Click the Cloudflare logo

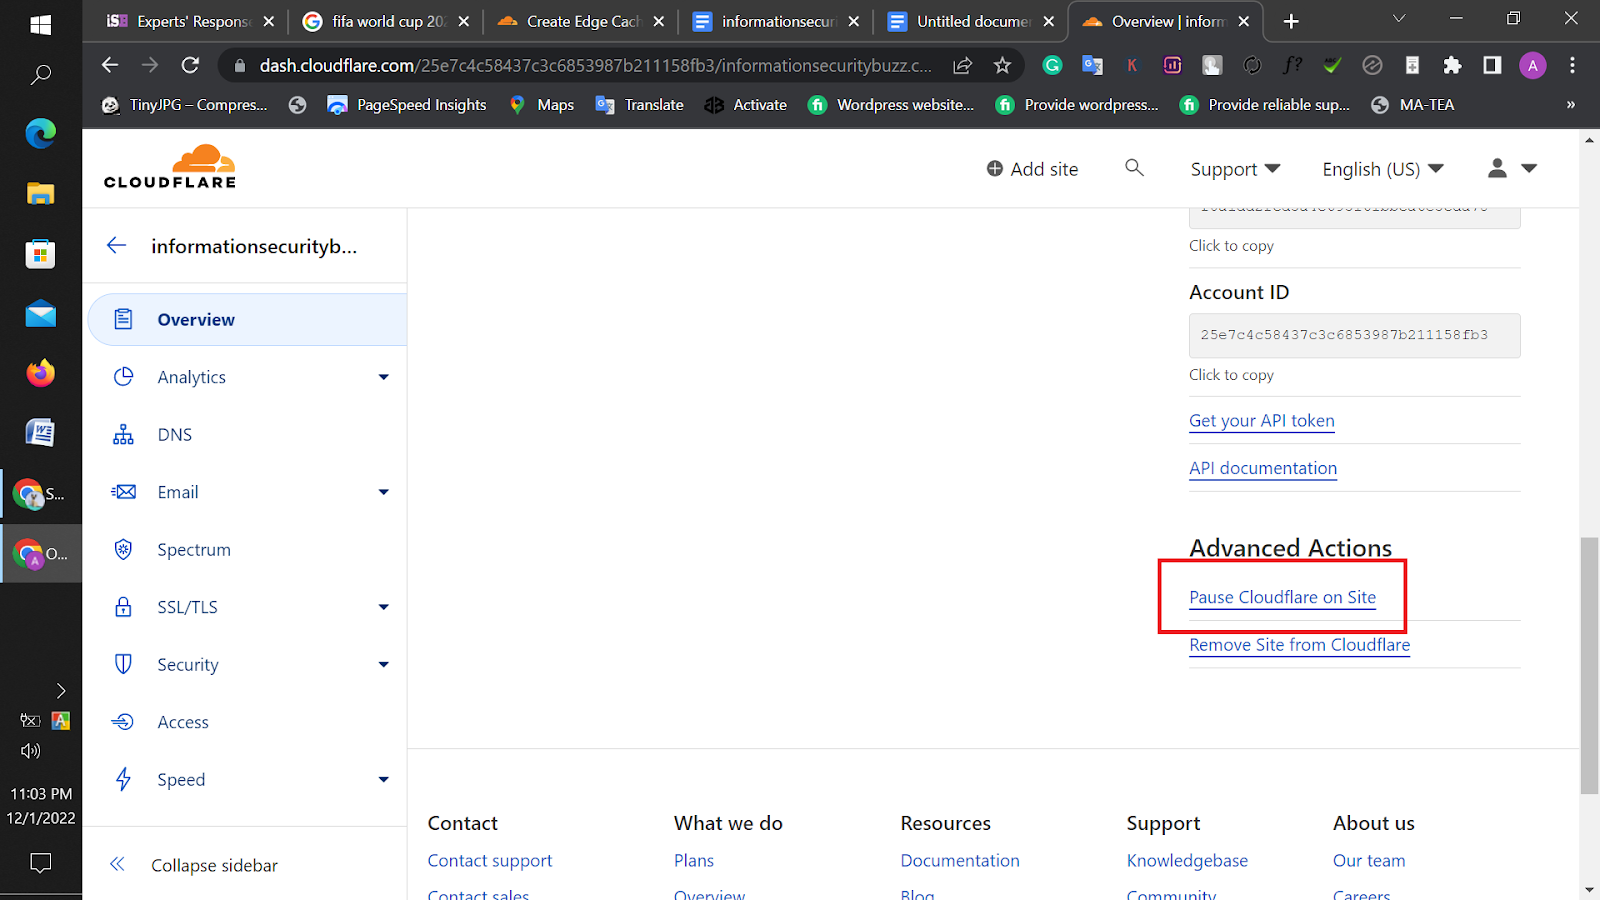pyautogui.click(x=170, y=167)
